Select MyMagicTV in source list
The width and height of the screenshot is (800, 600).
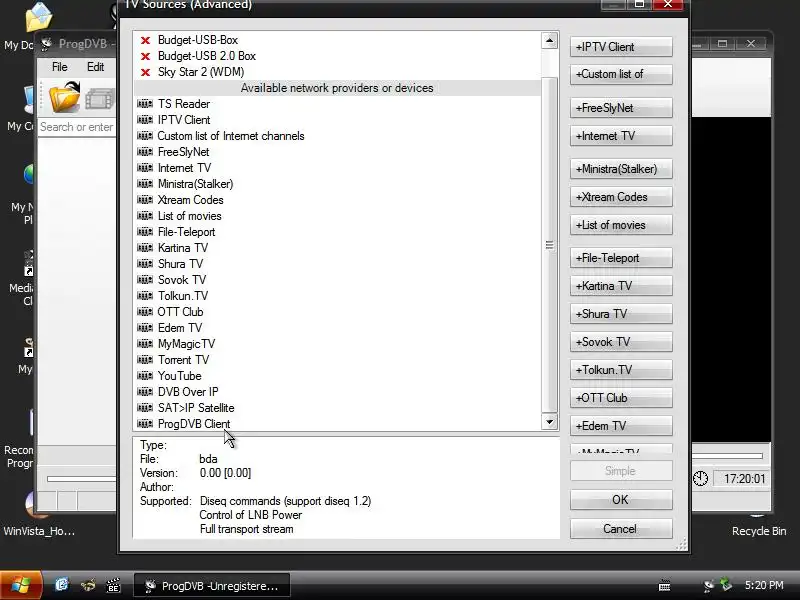pyautogui.click(x=186, y=344)
